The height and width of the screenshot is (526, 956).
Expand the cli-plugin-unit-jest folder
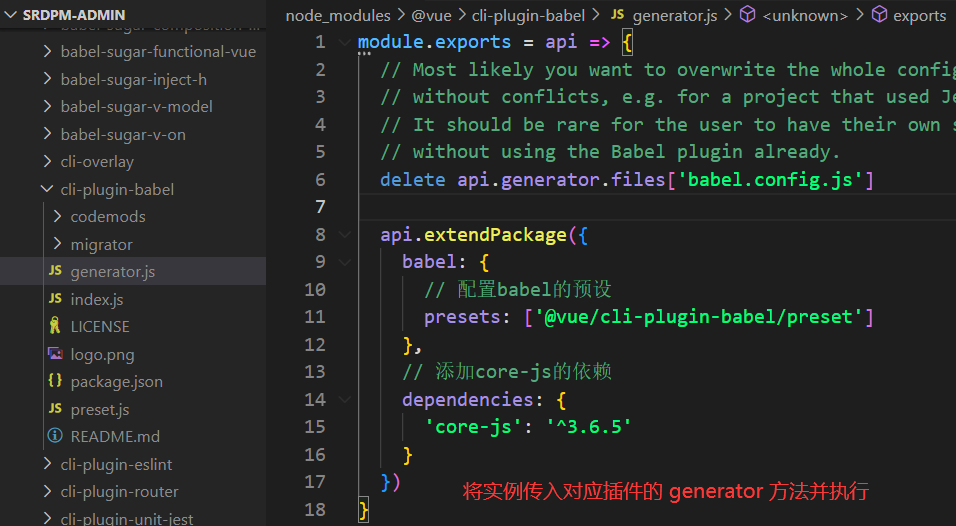pyautogui.click(x=48, y=518)
